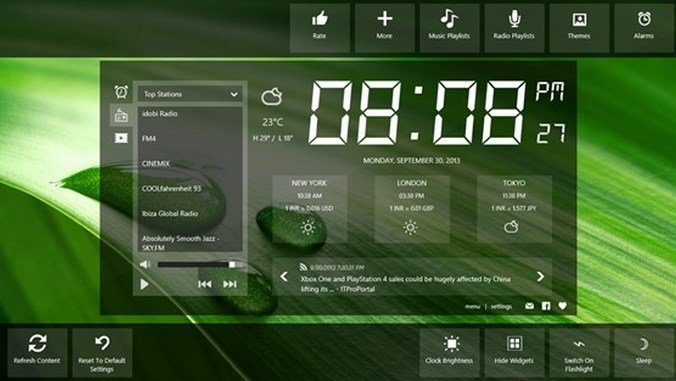Click the 23°C temperature reading
The height and width of the screenshot is (381, 676).
coord(273,122)
